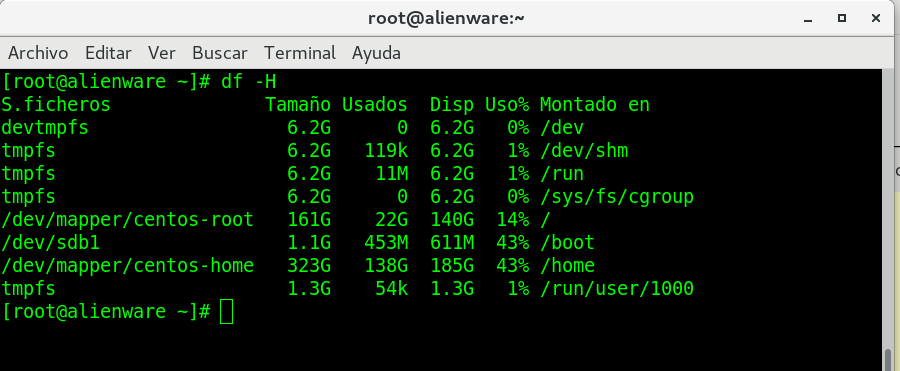Click the '1.1G' size value
The width and height of the screenshot is (900, 371).
click(x=309, y=242)
